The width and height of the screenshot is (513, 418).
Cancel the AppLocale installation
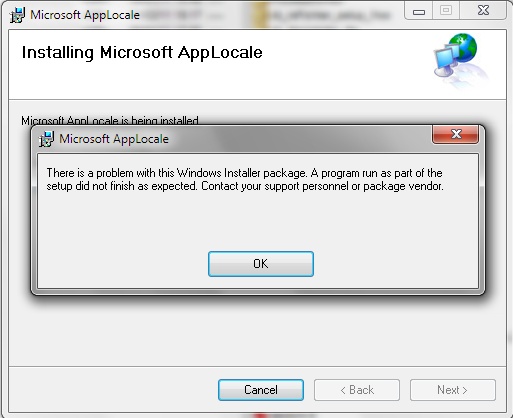click(x=261, y=390)
